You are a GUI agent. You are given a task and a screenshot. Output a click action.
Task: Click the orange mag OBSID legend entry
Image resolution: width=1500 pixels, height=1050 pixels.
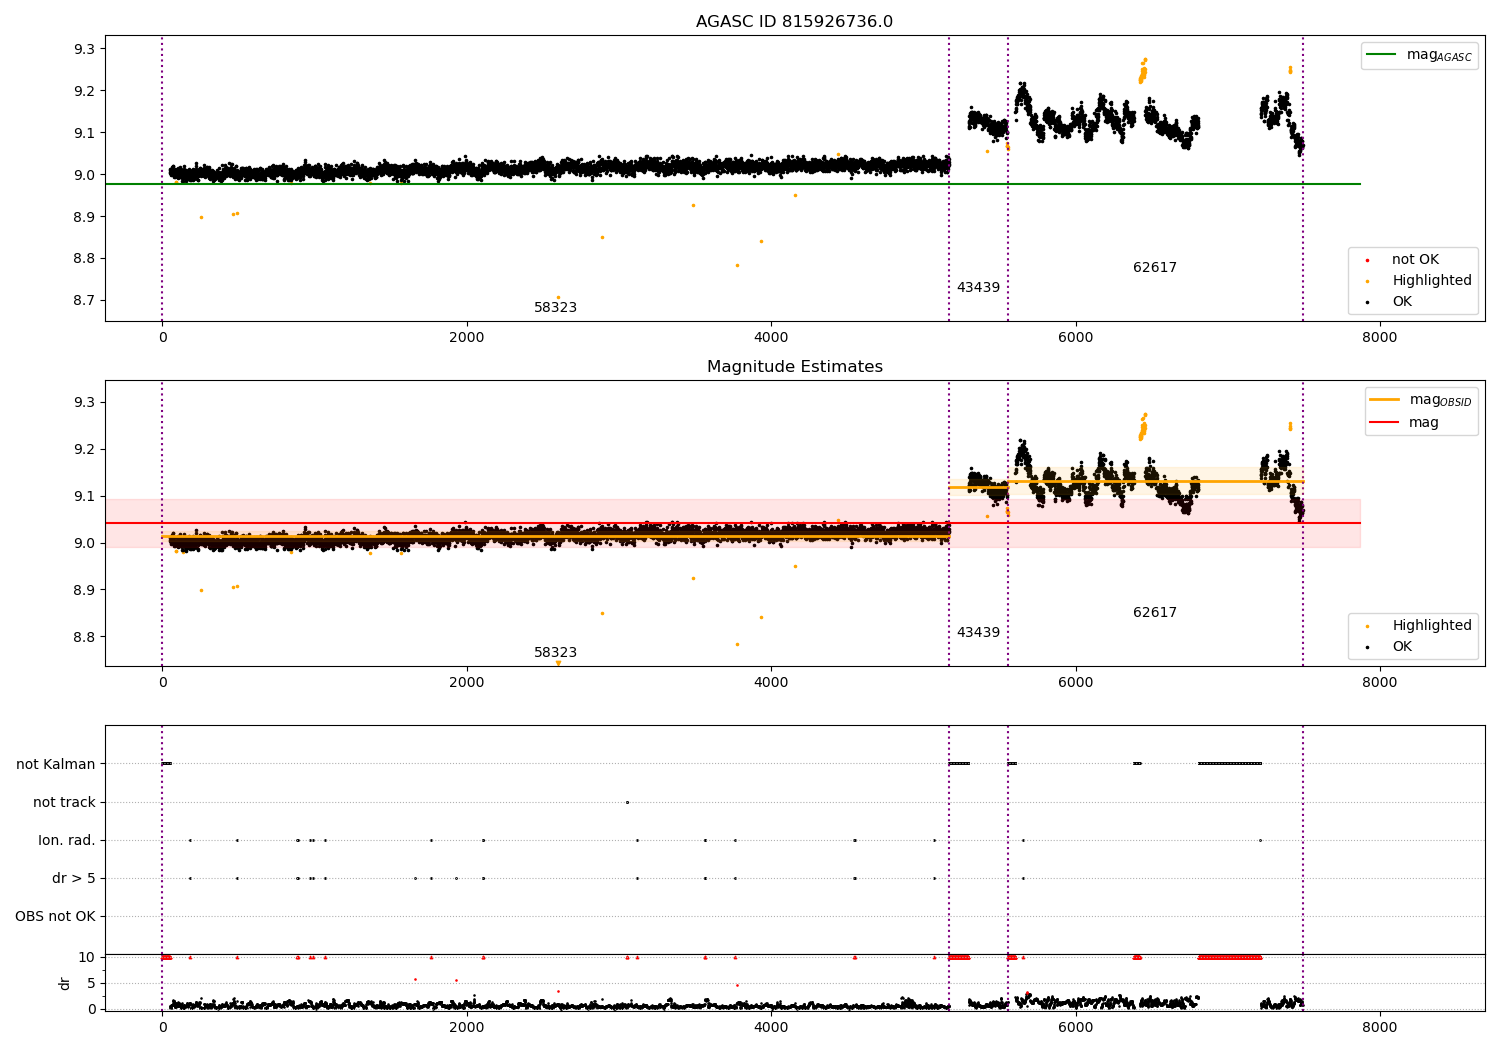tap(1421, 400)
